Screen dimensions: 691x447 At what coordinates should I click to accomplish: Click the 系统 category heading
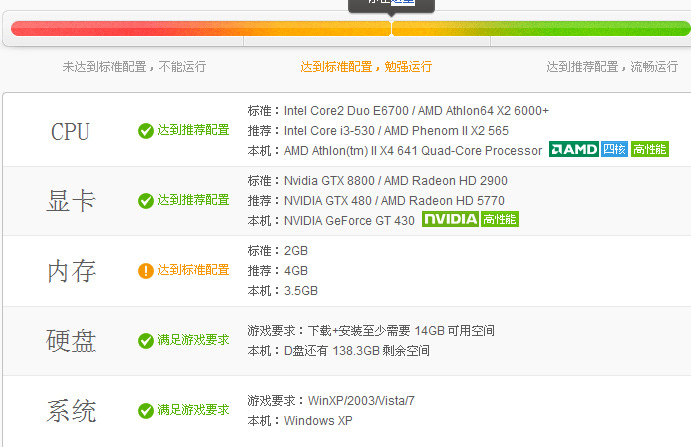click(71, 411)
